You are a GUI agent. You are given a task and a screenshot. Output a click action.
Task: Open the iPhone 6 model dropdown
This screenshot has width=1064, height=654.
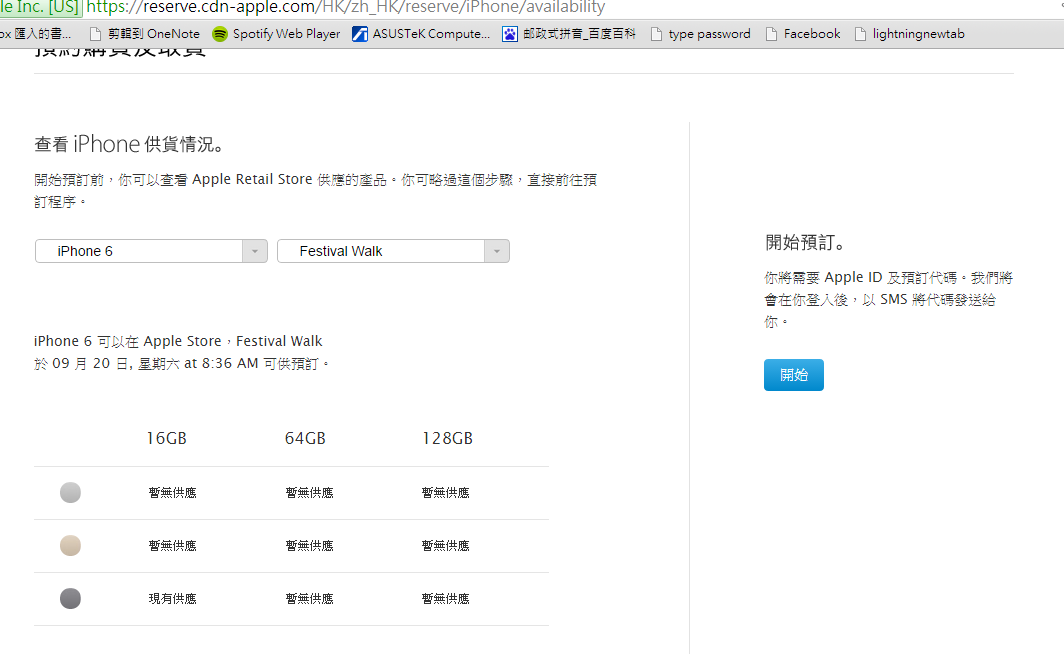(x=151, y=251)
